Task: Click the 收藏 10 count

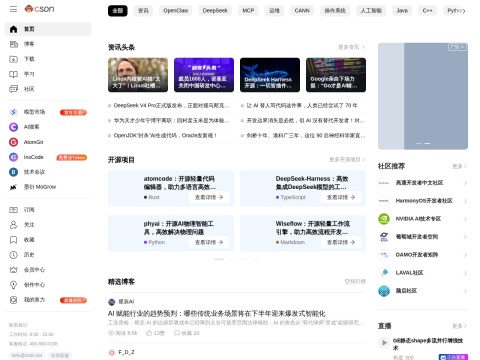Action: click(x=187, y=333)
